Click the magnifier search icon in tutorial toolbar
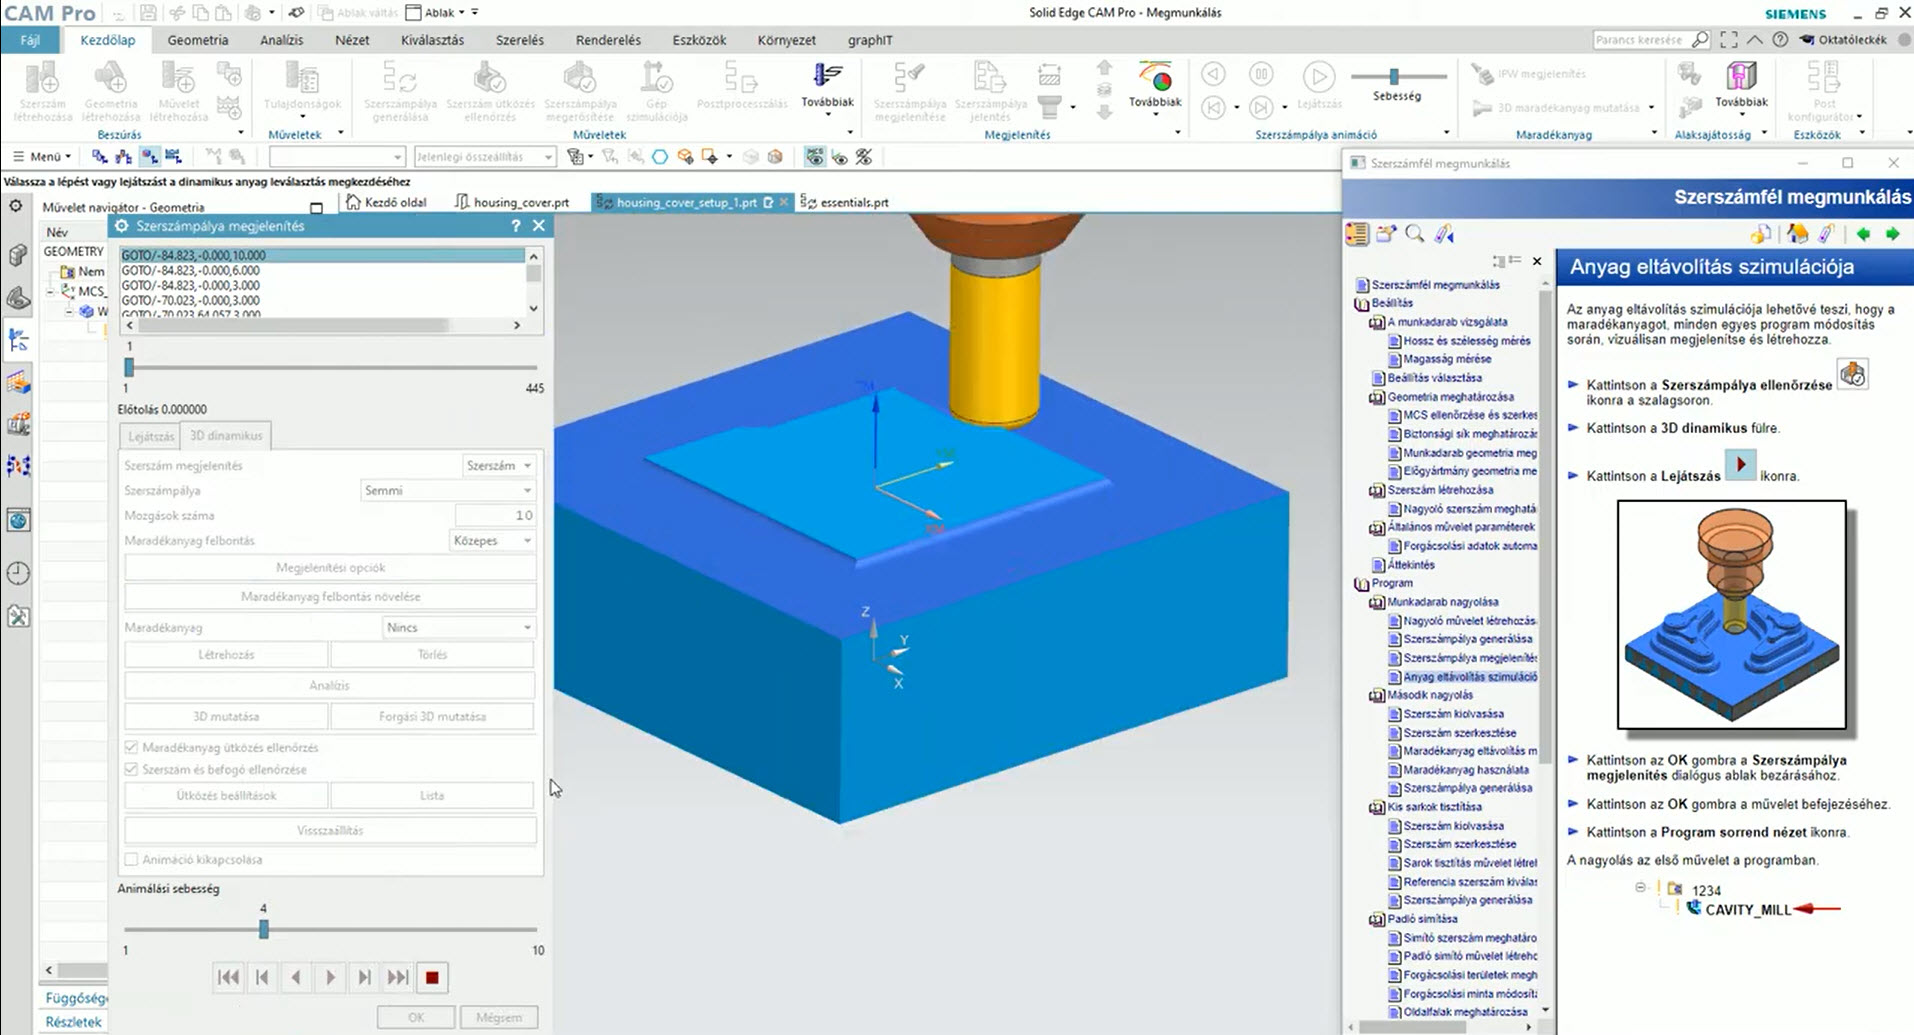Image resolution: width=1914 pixels, height=1035 pixels. pos(1415,234)
